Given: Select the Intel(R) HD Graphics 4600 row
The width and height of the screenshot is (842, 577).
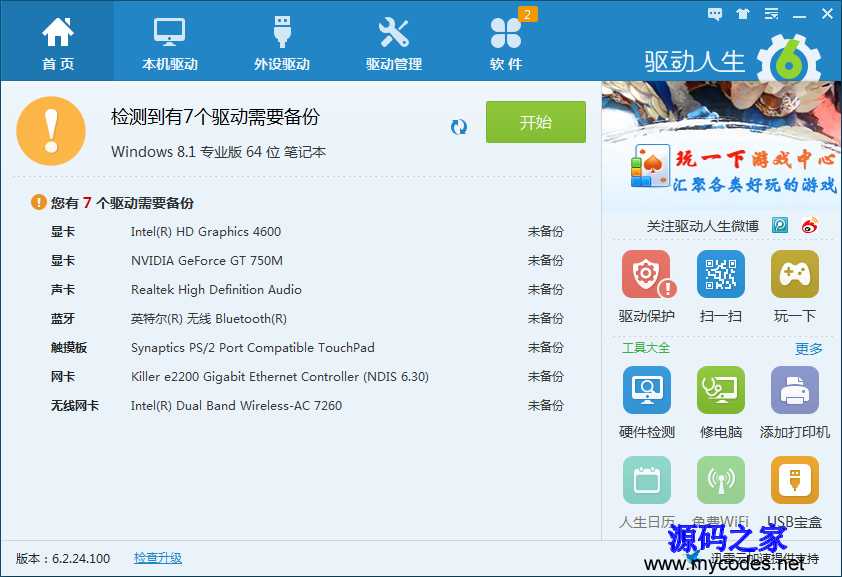Looking at the screenshot, I should pos(307,232).
